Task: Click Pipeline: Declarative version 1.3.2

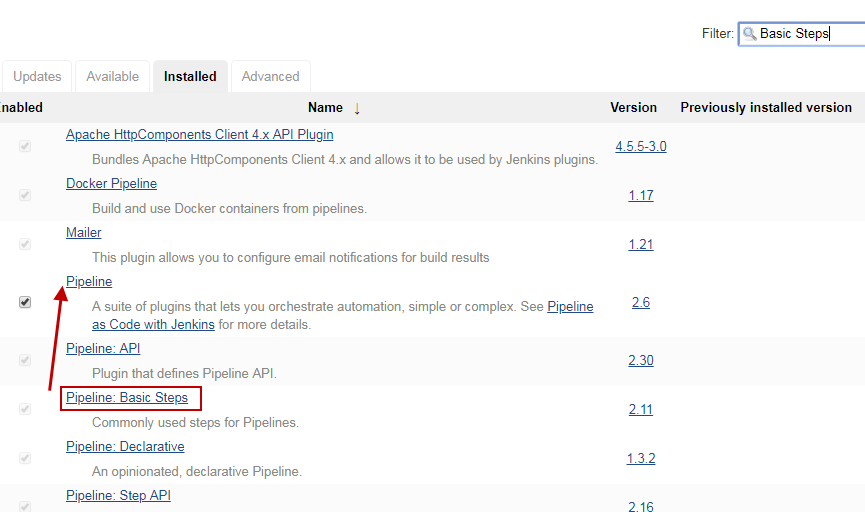Action: [x=641, y=459]
